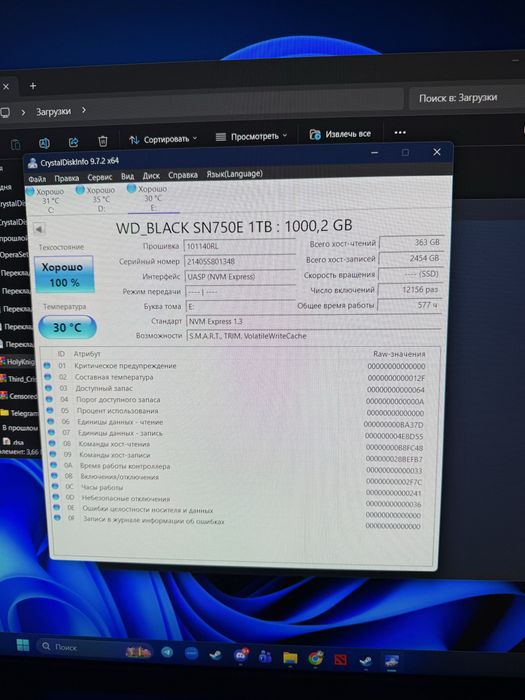The image size is (525, 700).
Task: Click the 30 °C temperature indicator
Action: pyautogui.click(x=67, y=327)
